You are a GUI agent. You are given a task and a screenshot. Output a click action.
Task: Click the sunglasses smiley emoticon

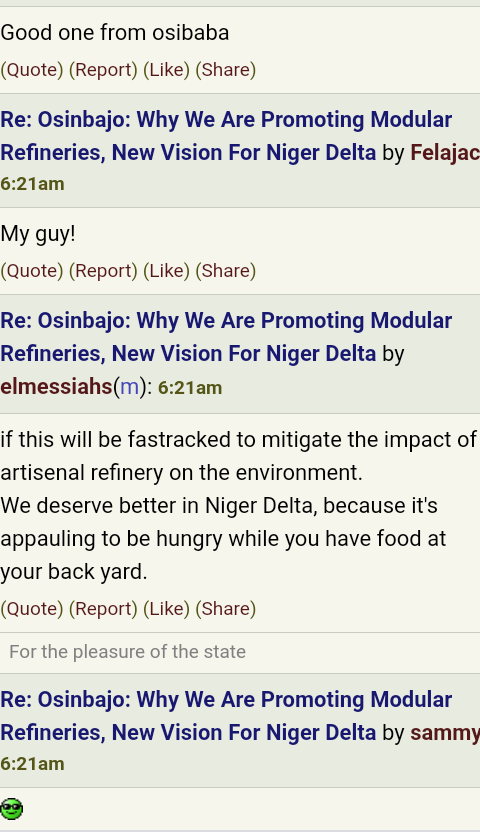(x=12, y=809)
